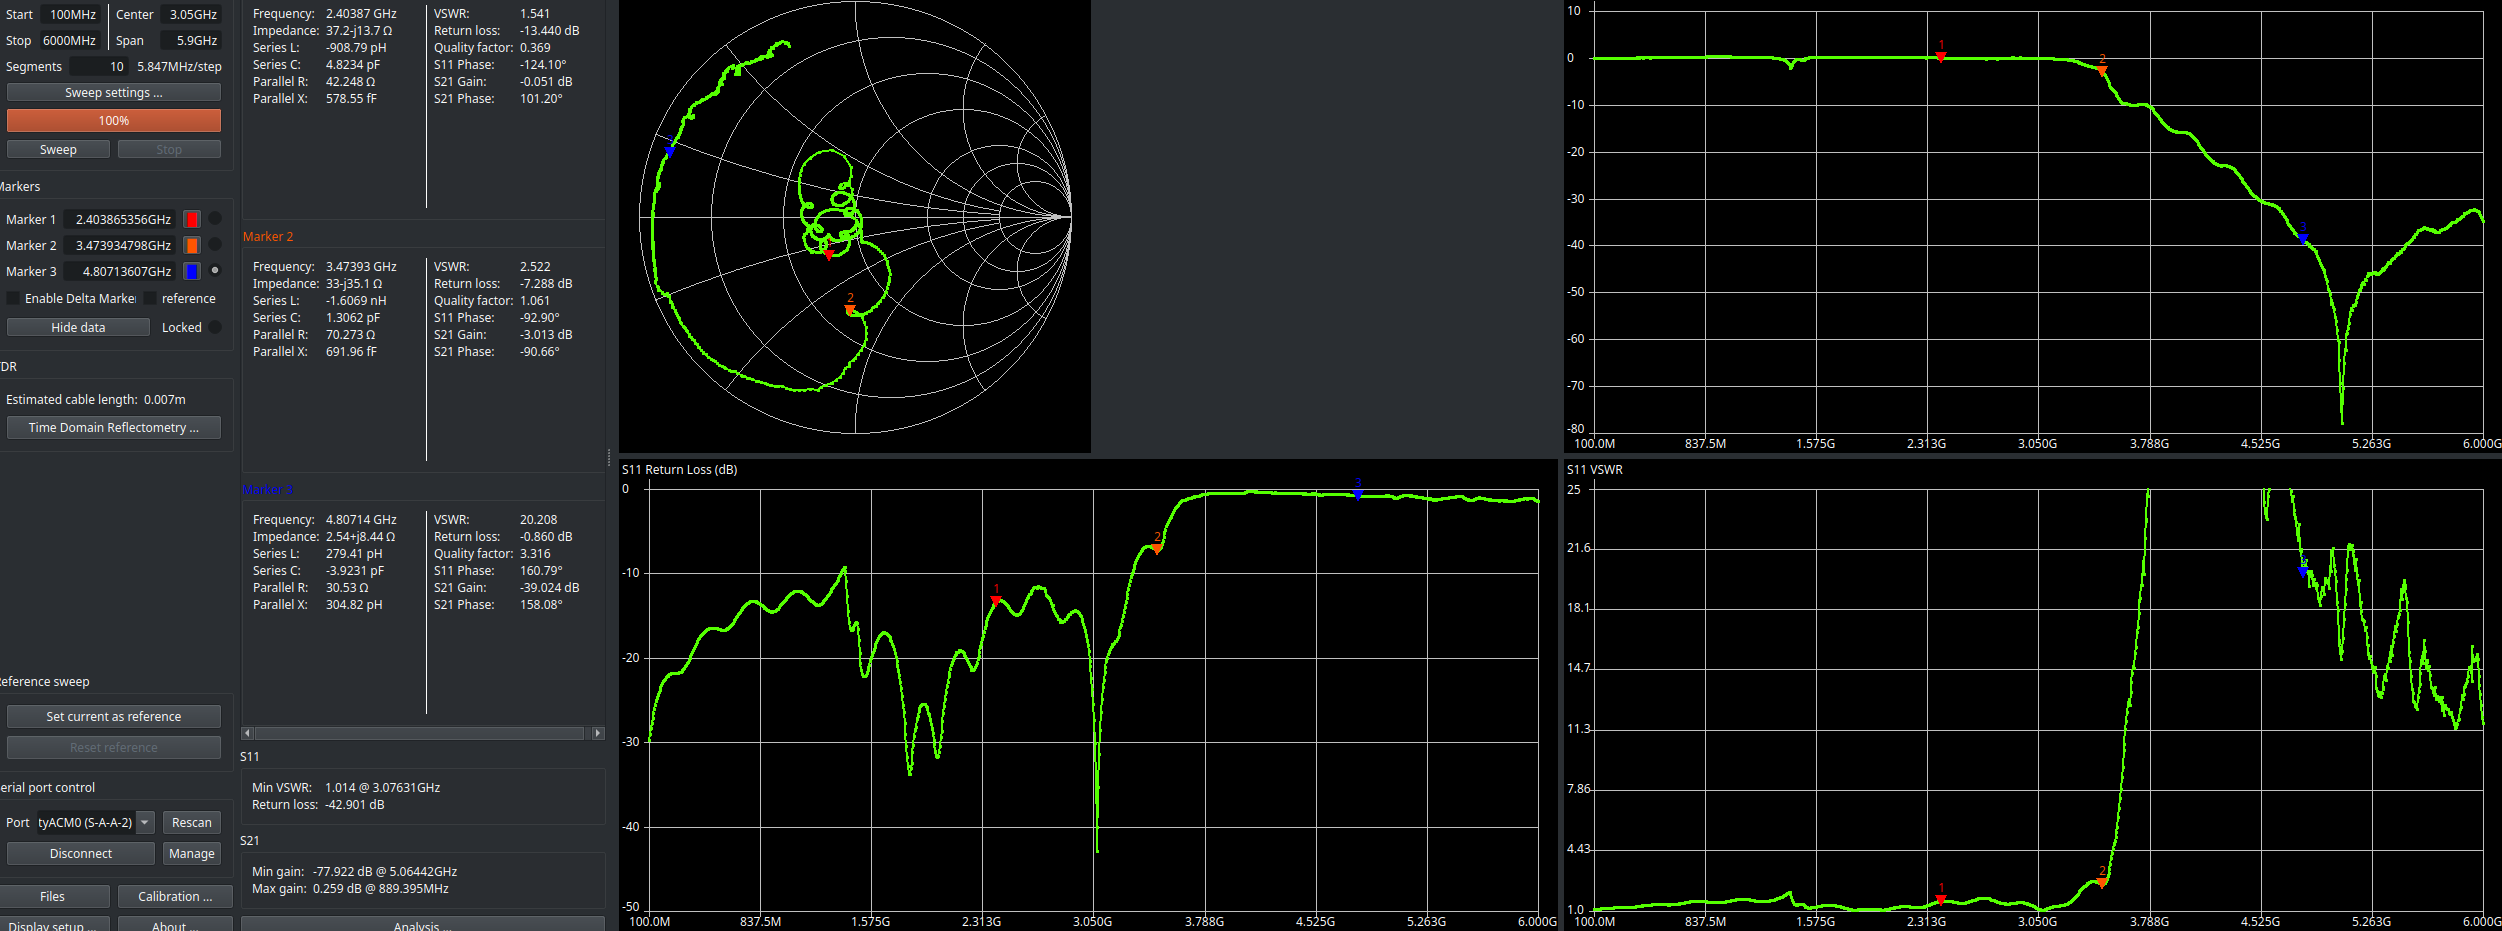The width and height of the screenshot is (2502, 931).
Task: Click the Disconnect button
Action: click(x=81, y=853)
